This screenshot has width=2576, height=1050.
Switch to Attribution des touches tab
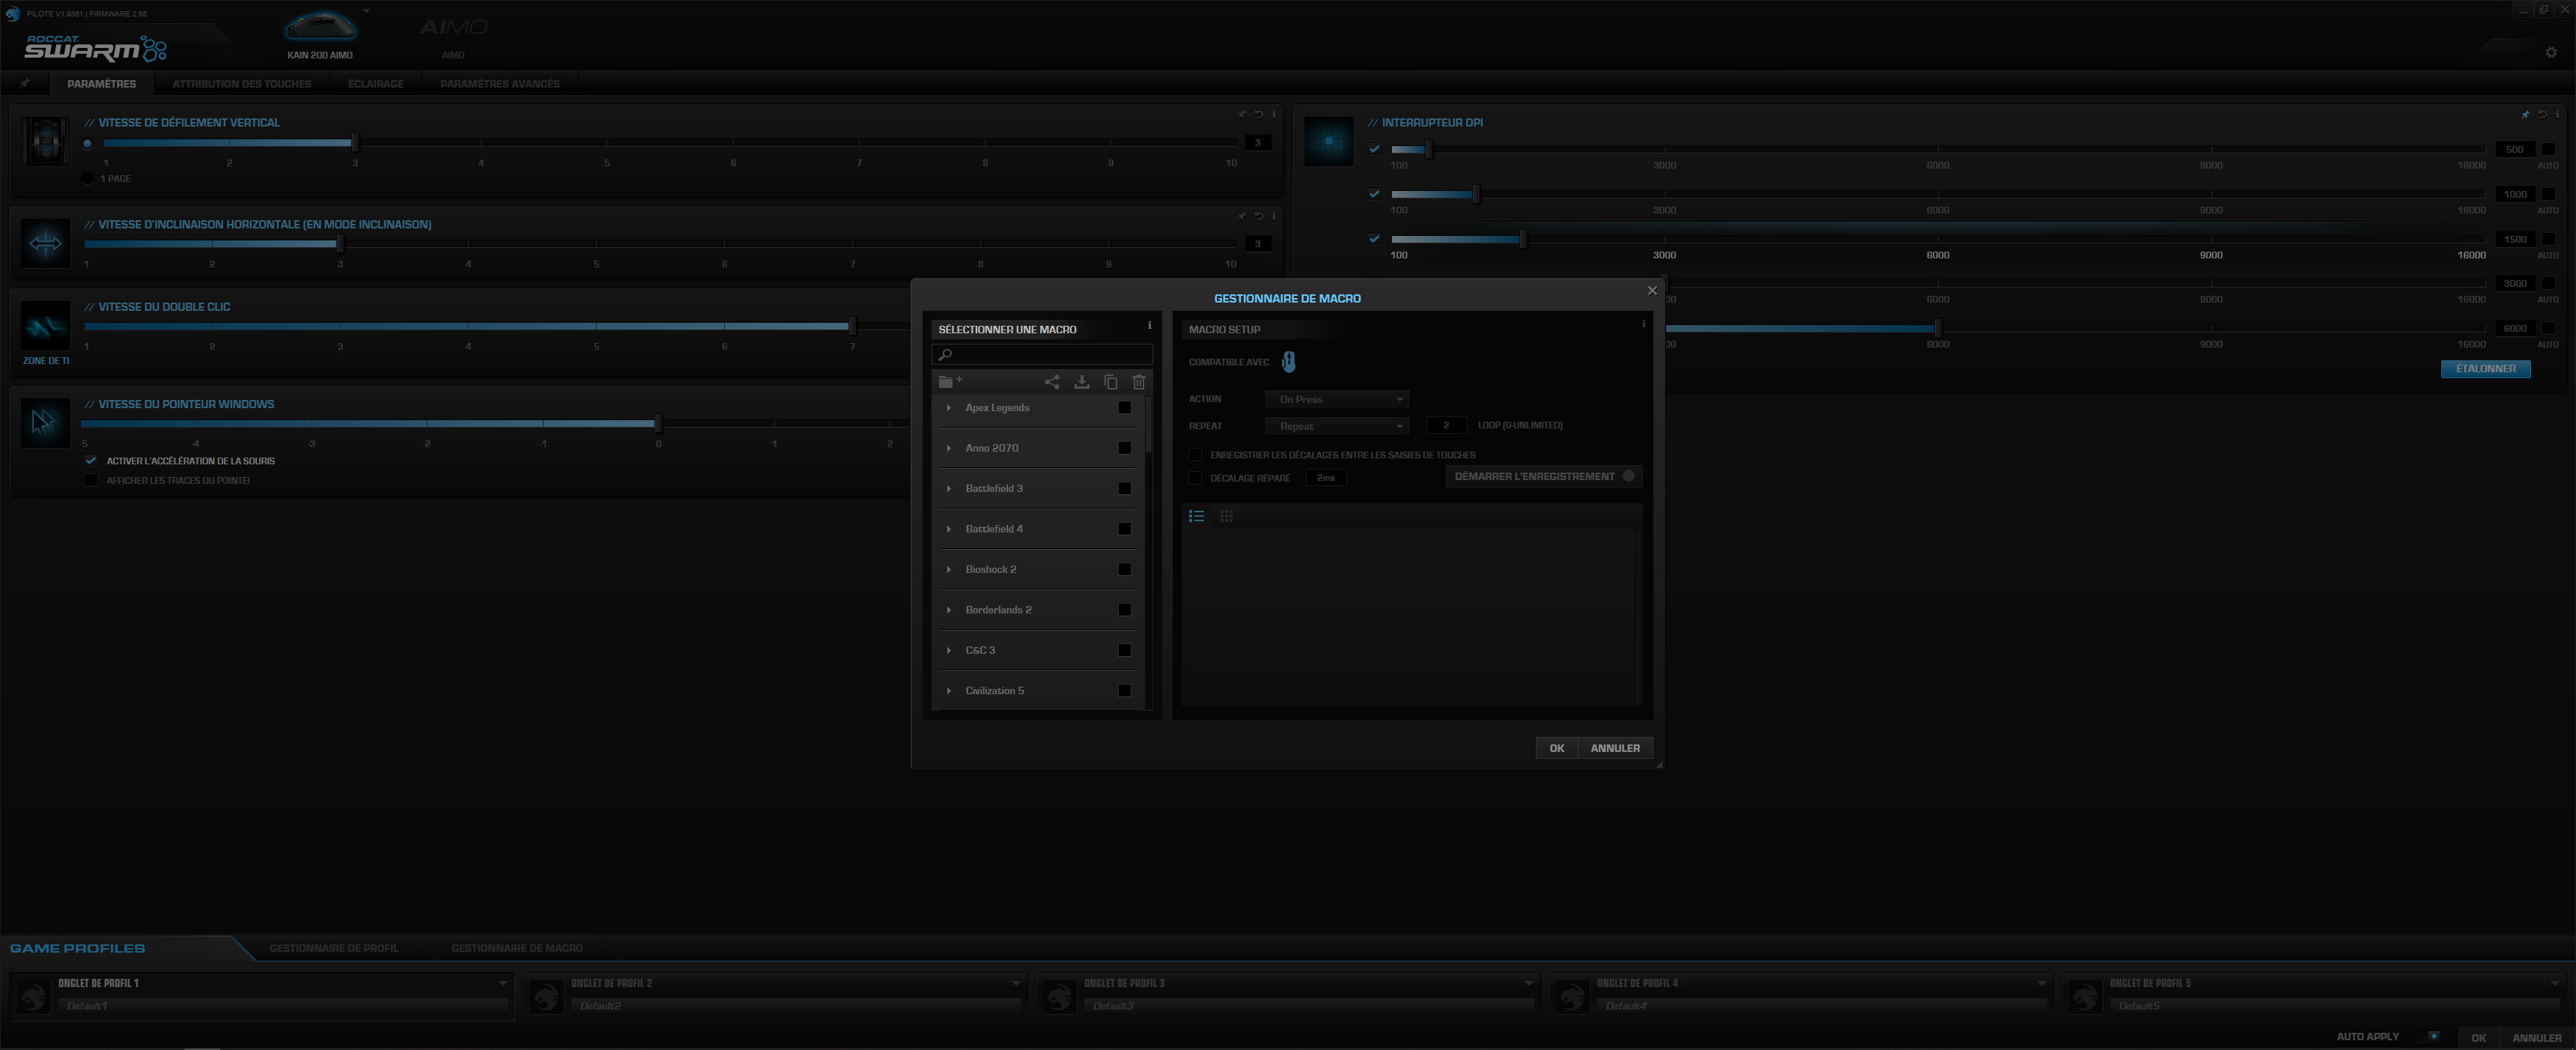click(x=241, y=84)
